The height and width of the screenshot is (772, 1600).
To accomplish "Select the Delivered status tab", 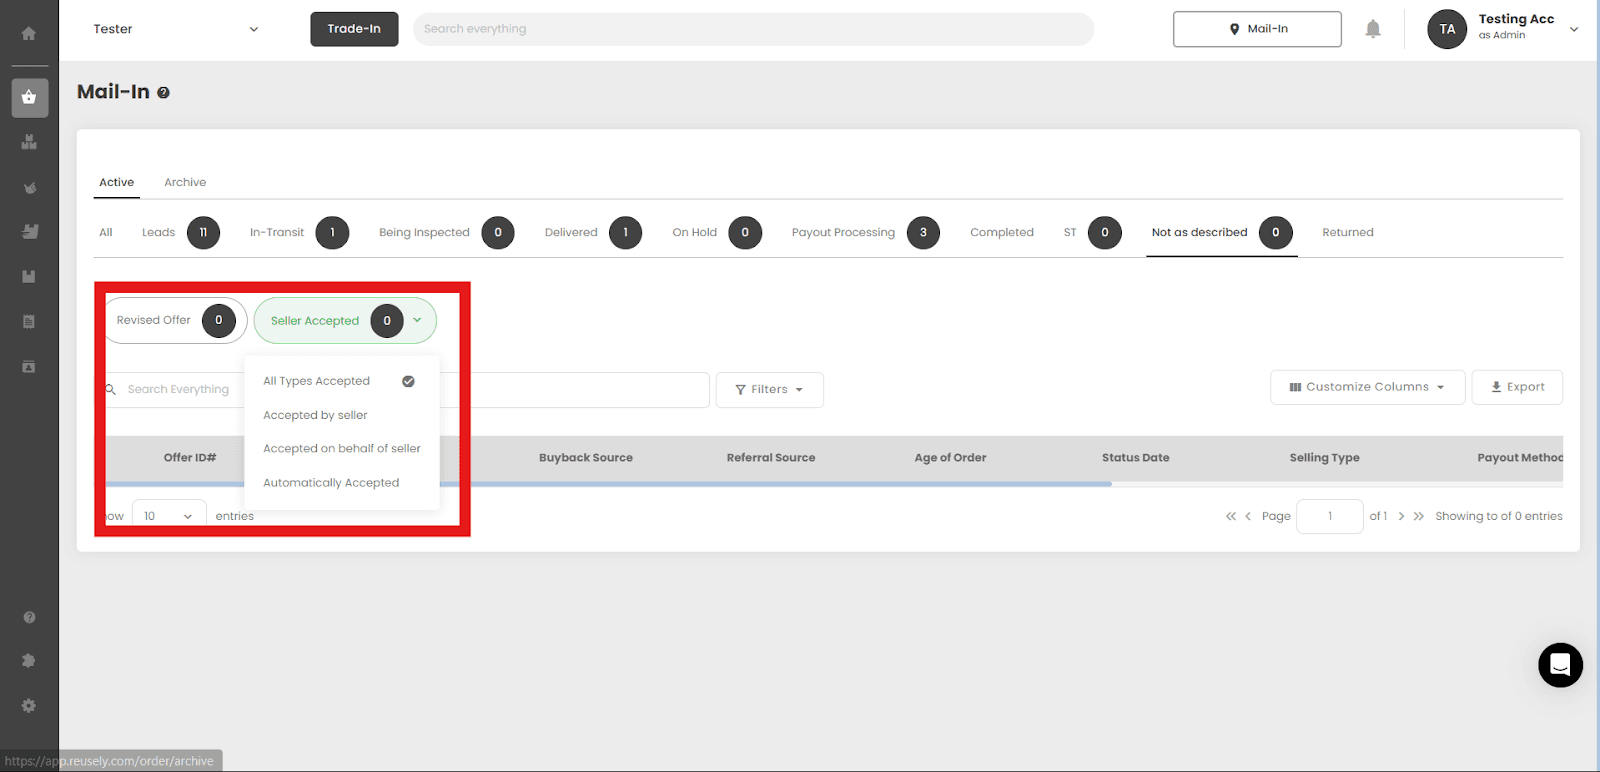I will 592,233.
